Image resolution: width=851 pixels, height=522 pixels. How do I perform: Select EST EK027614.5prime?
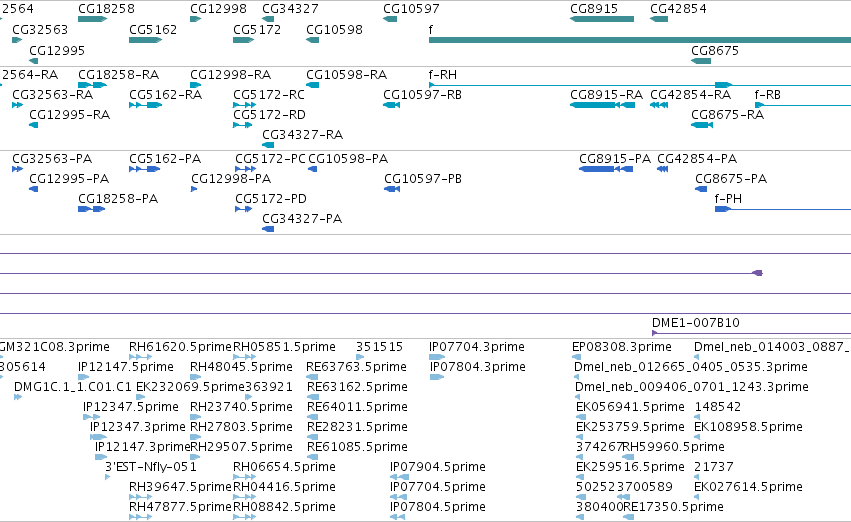(x=748, y=487)
